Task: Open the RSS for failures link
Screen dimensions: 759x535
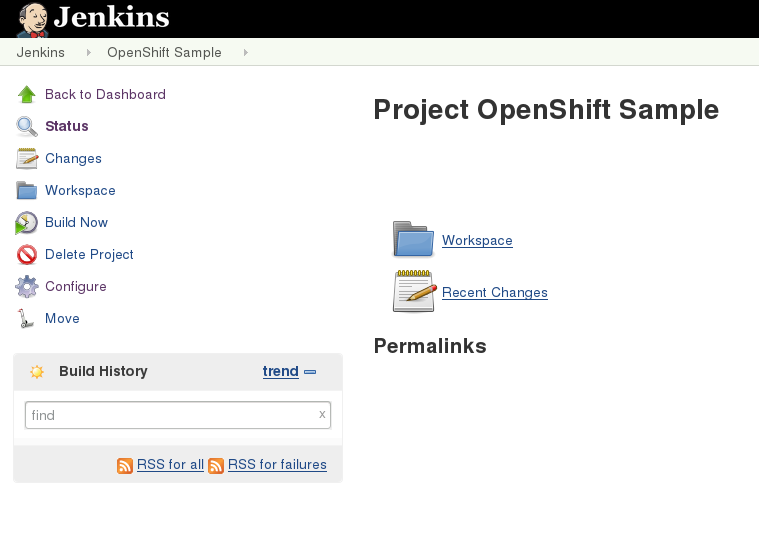Action: click(277, 464)
